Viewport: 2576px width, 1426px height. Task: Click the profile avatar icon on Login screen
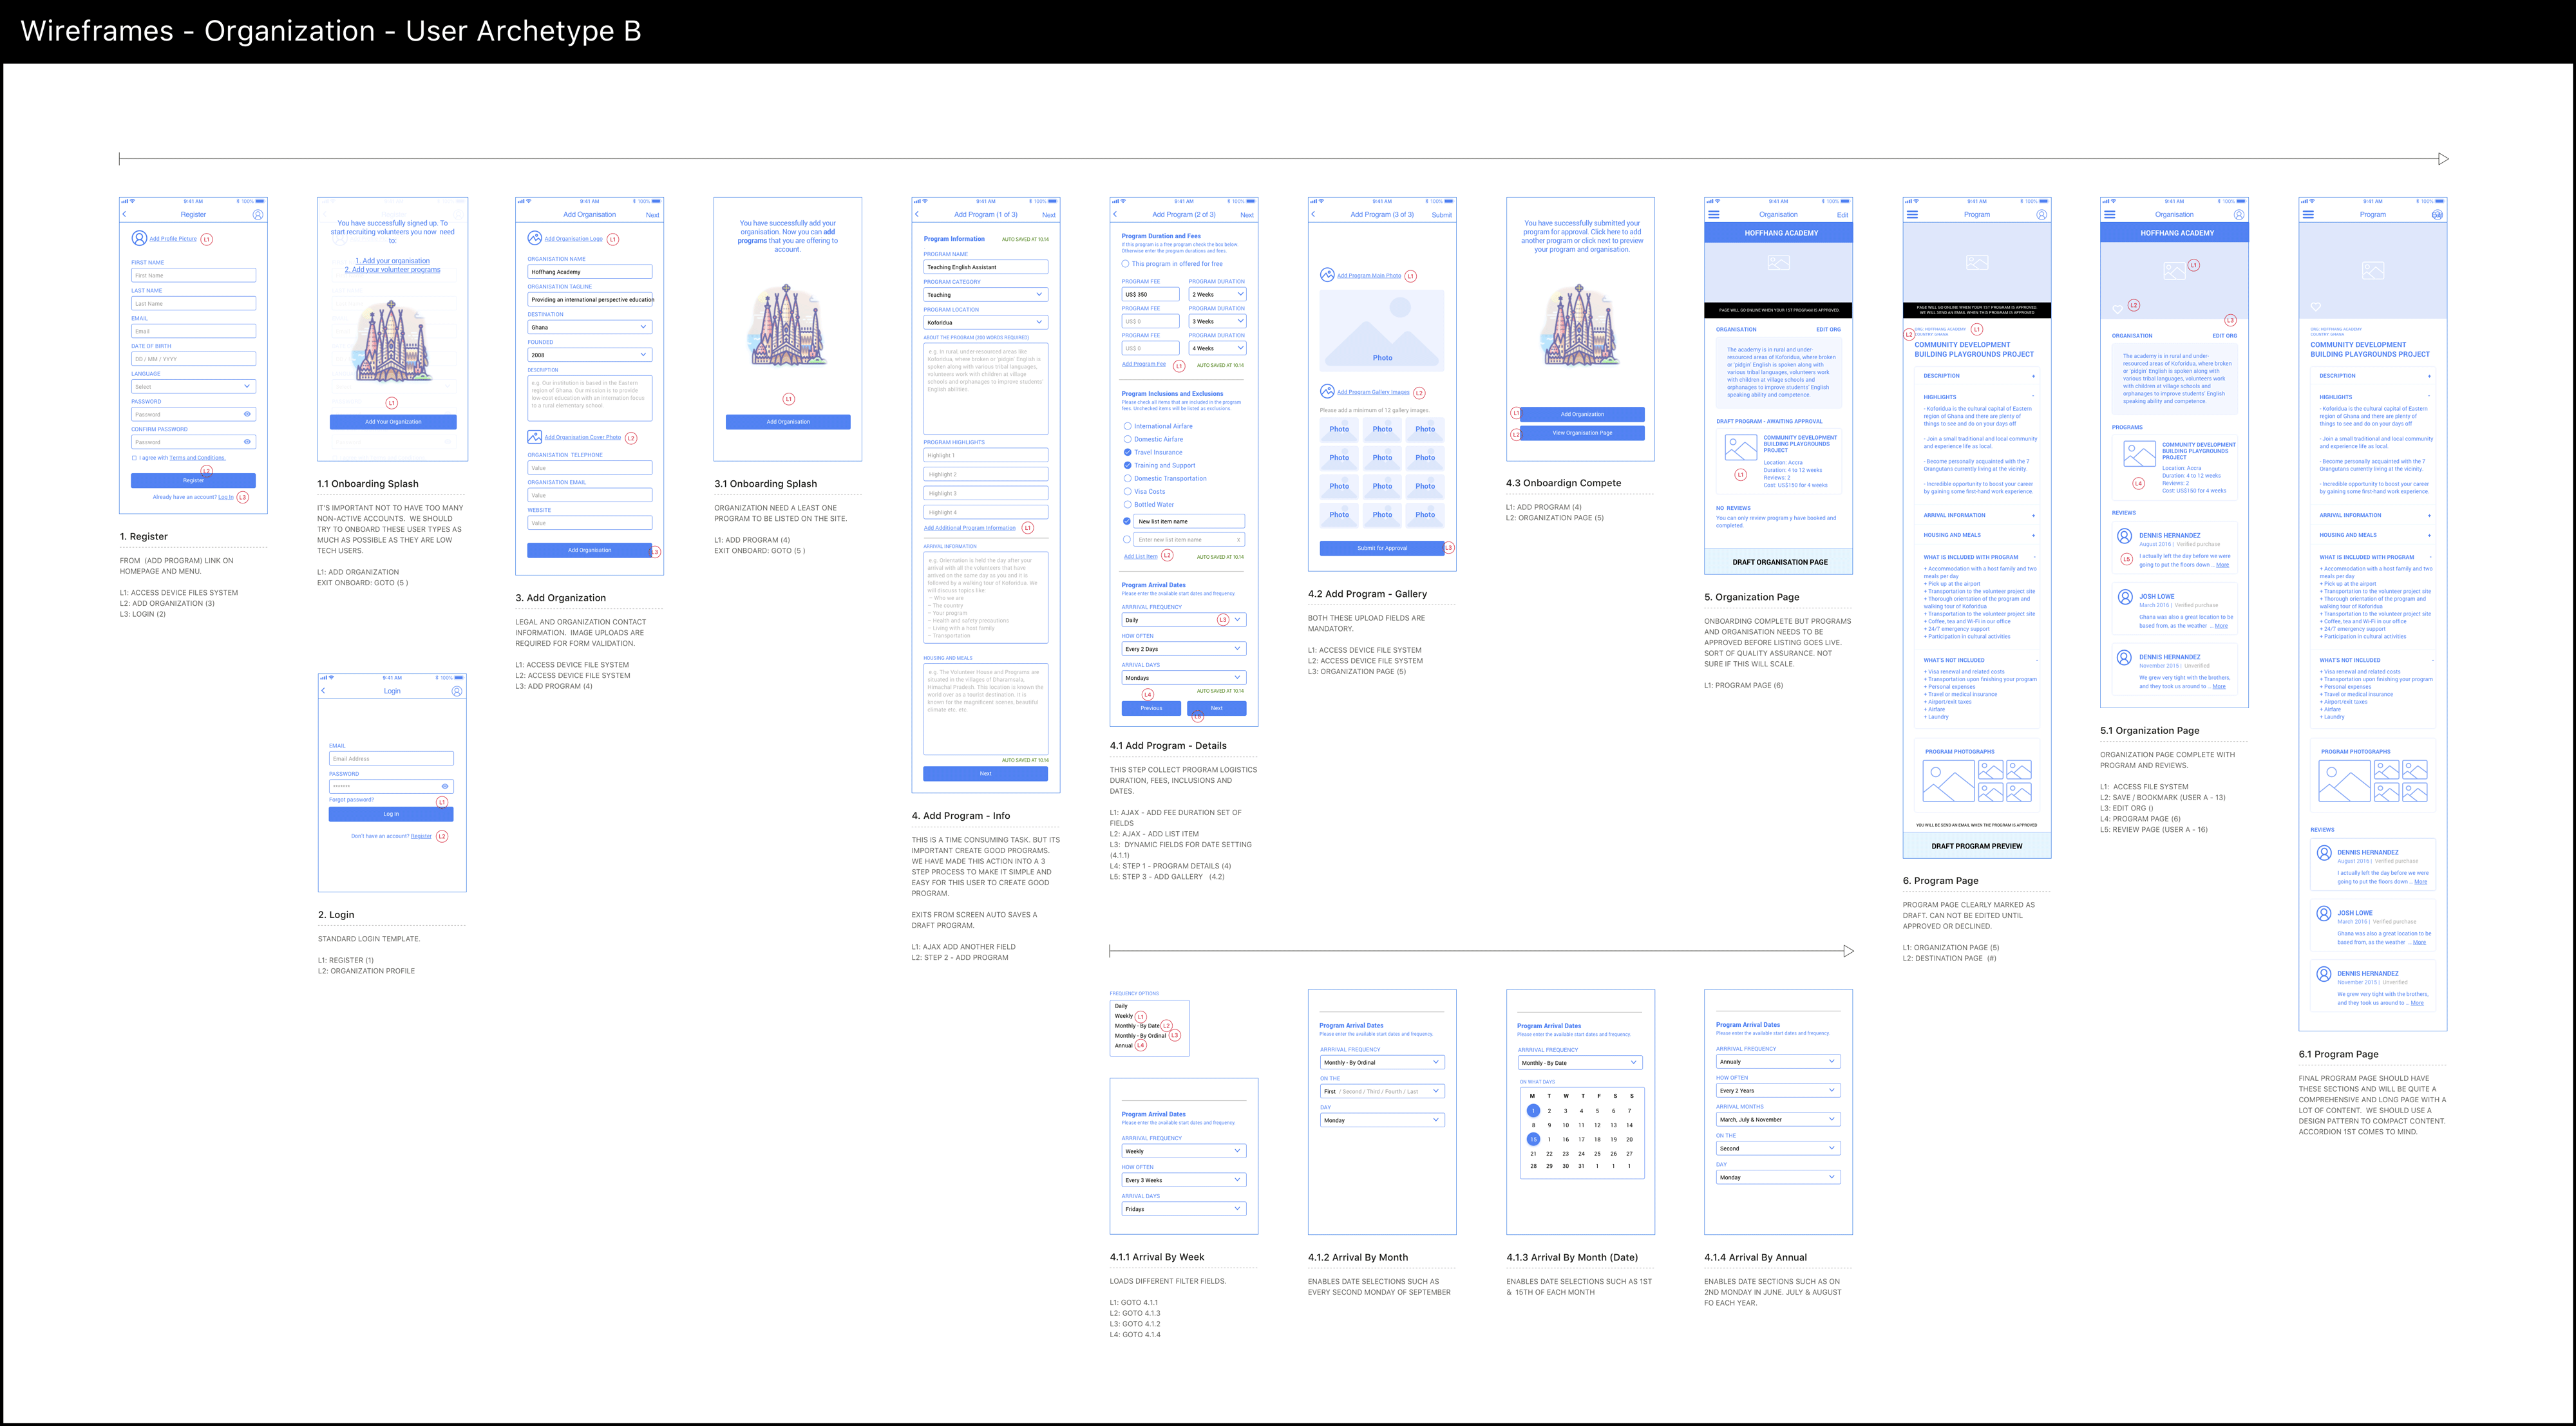457,691
